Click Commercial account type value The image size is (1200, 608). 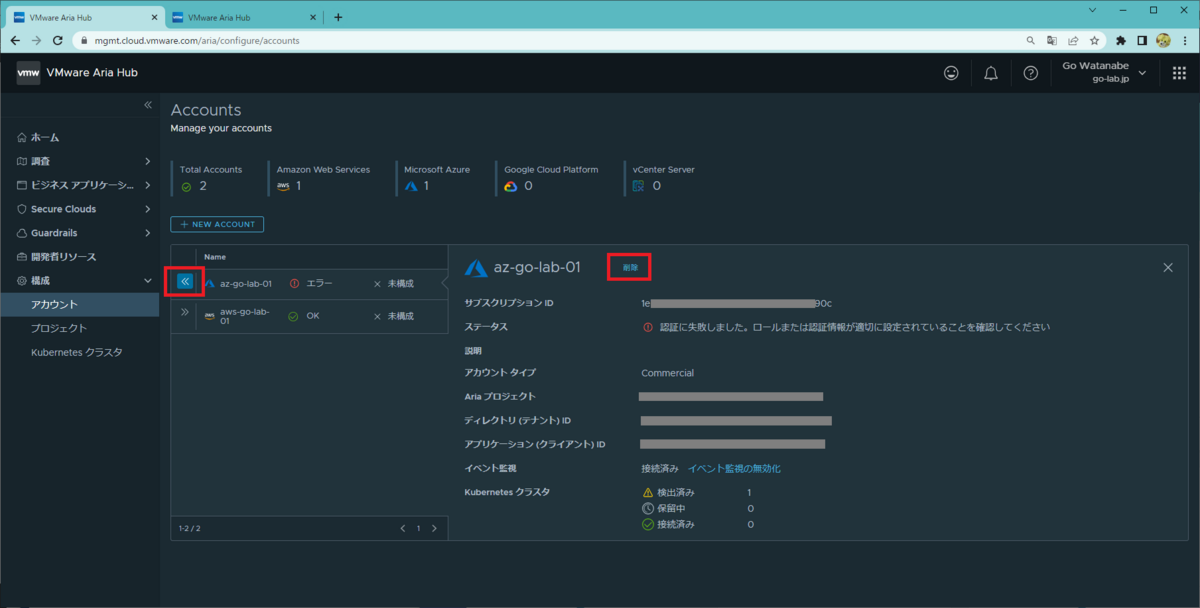click(667, 373)
